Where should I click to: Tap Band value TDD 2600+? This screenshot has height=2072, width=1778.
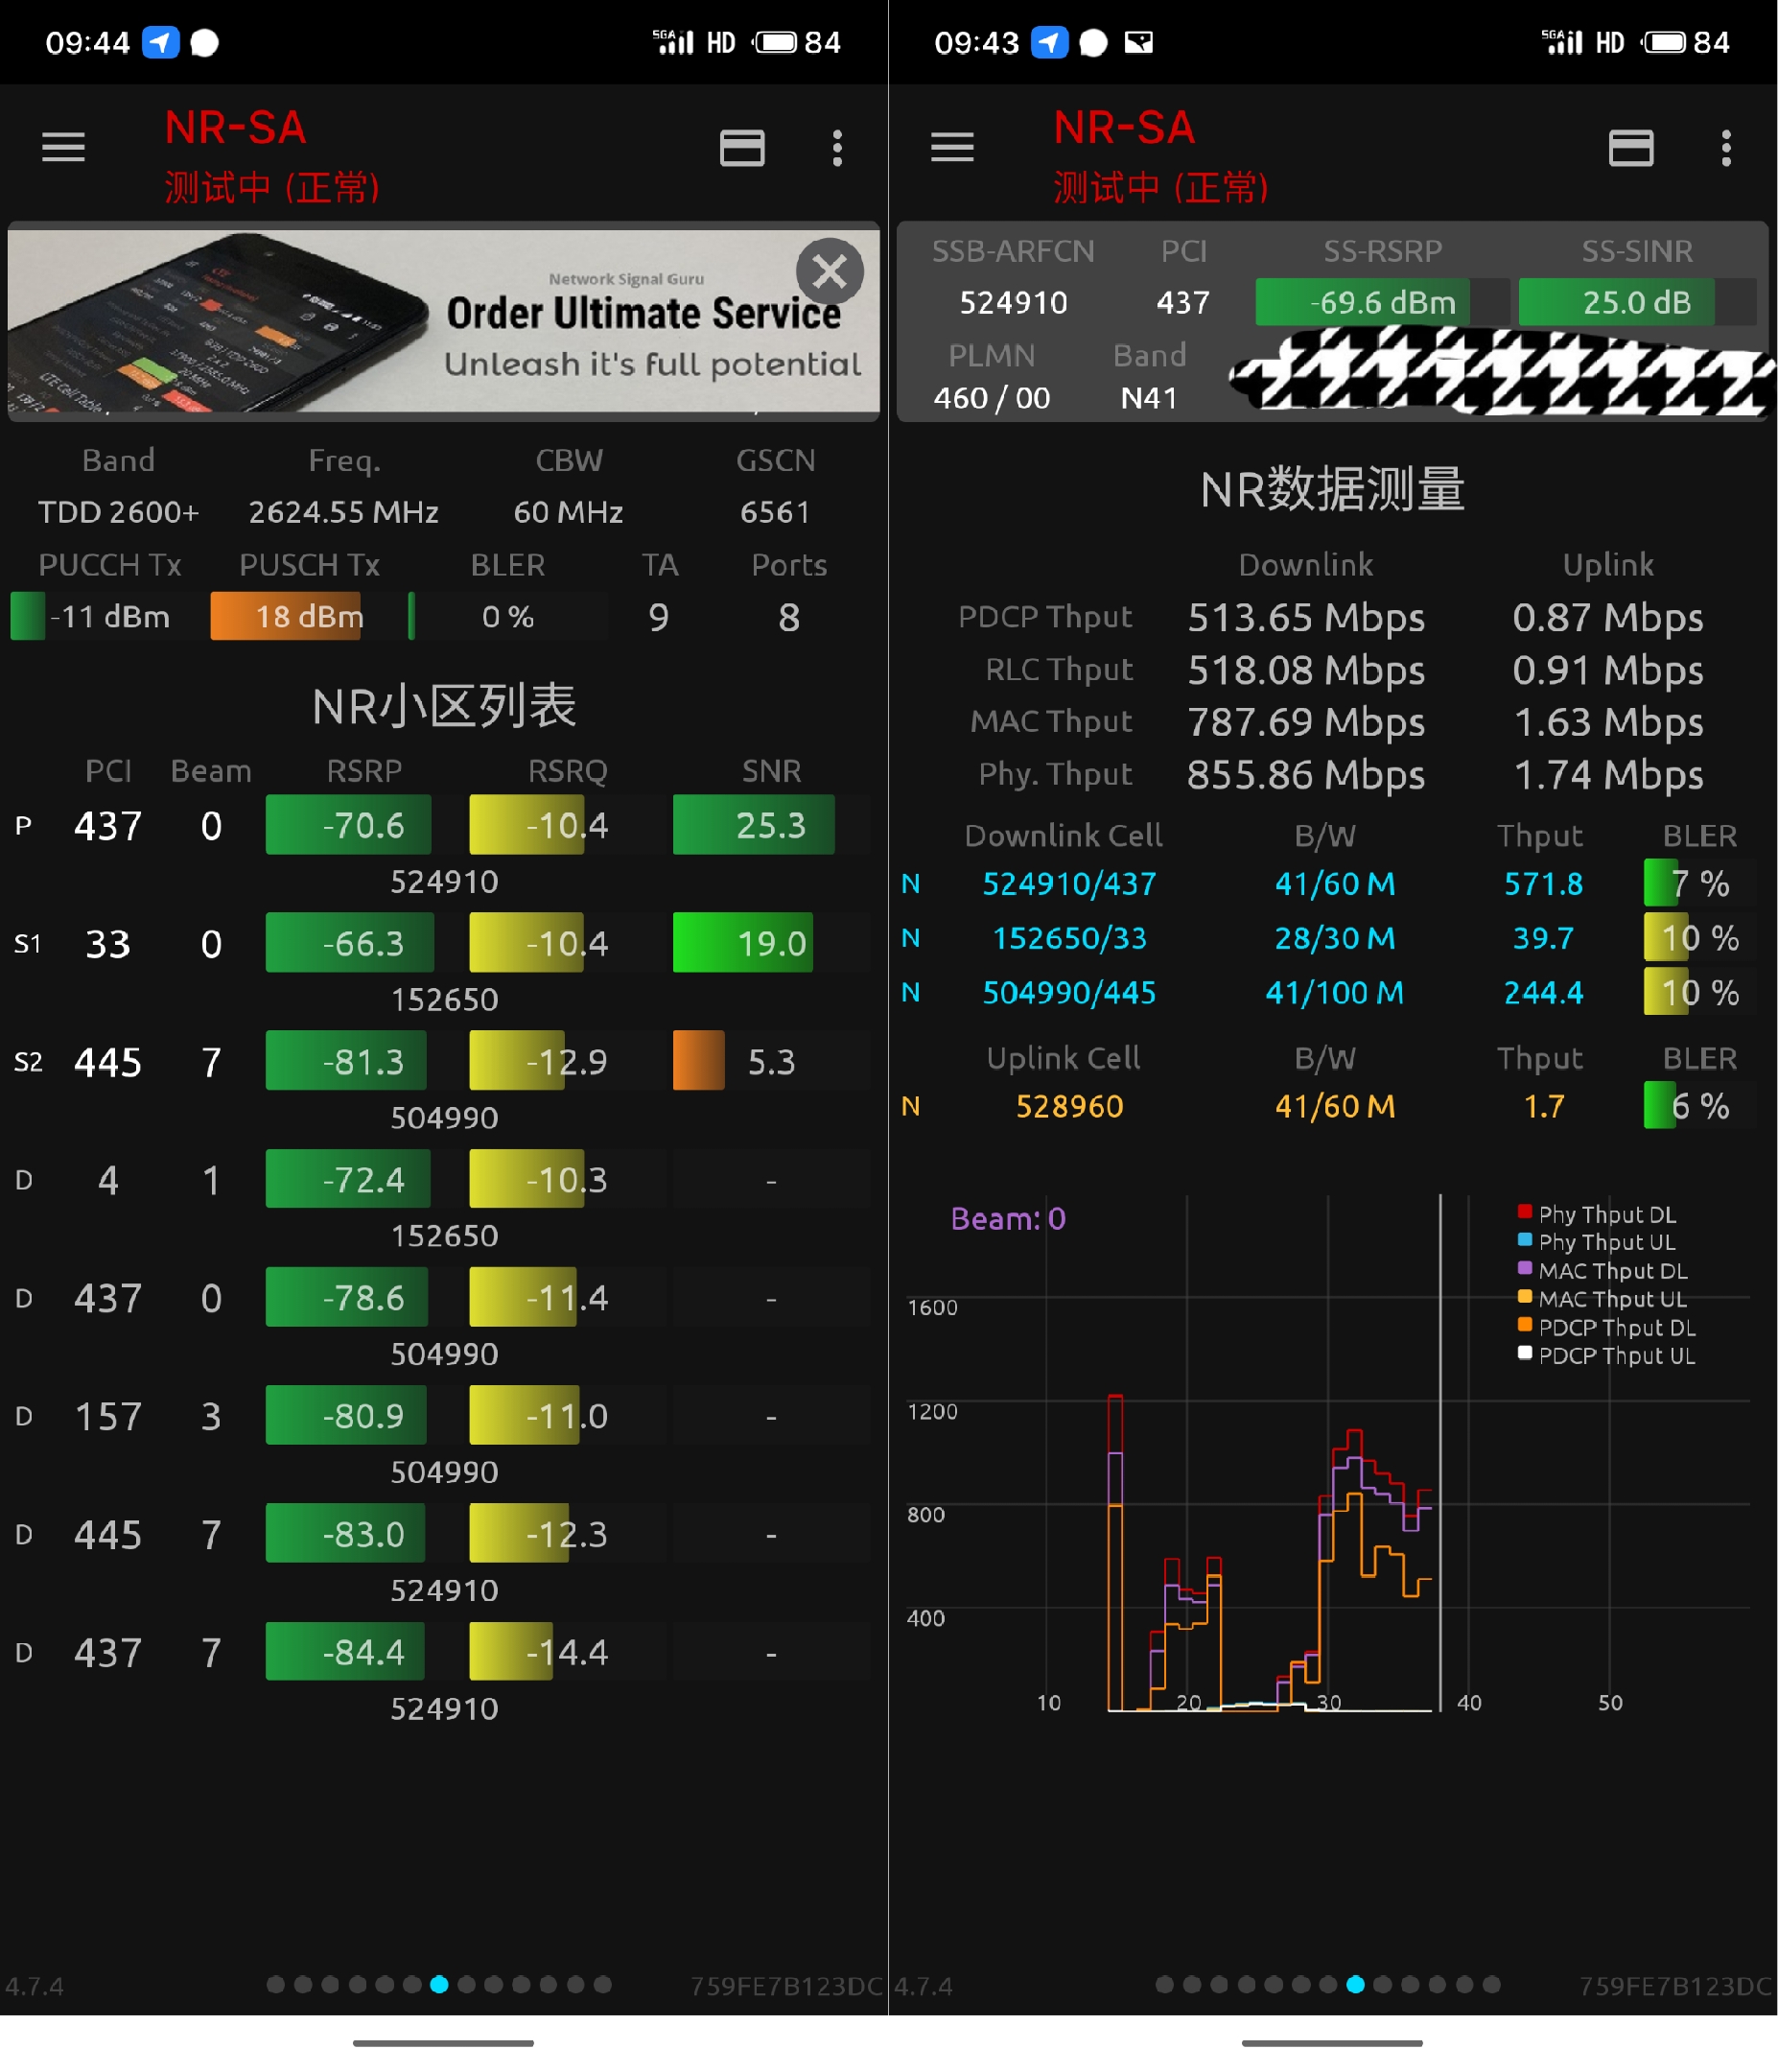(x=118, y=512)
